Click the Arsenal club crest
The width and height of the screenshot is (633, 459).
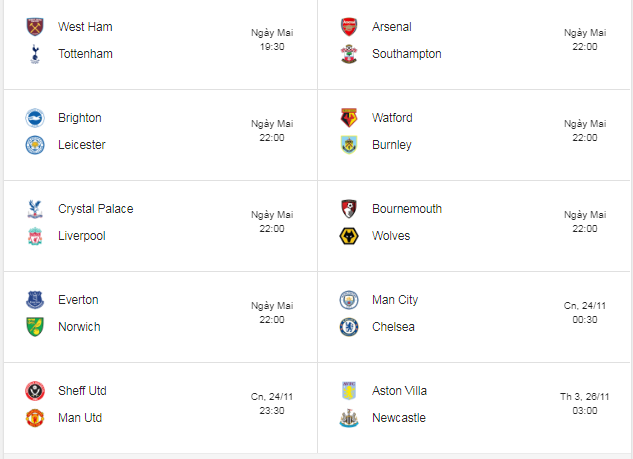(x=349, y=27)
